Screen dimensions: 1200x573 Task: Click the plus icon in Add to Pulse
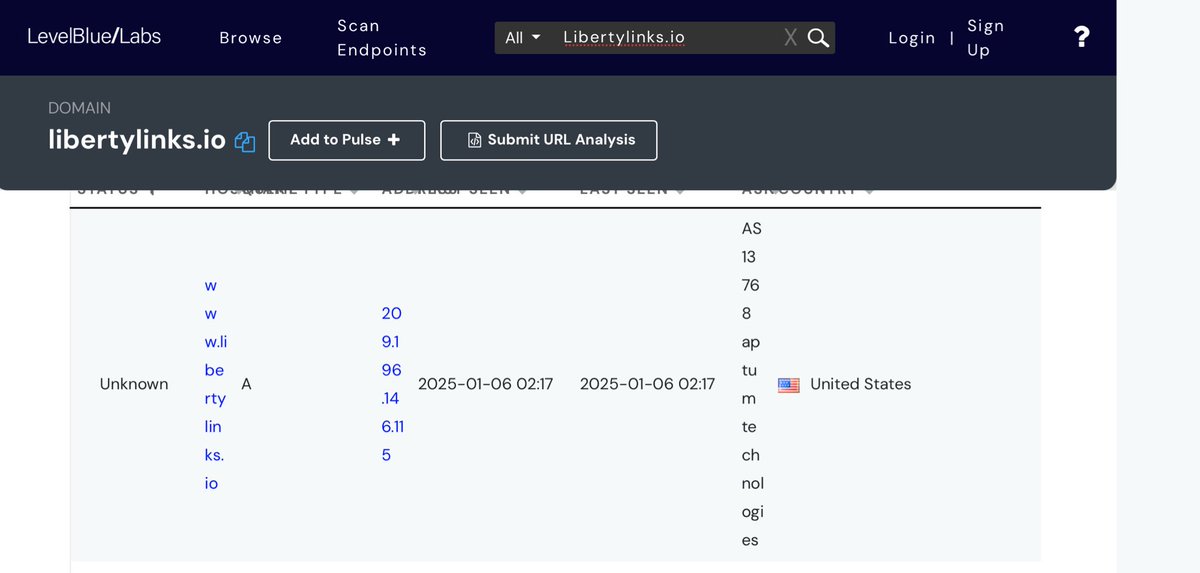point(394,140)
